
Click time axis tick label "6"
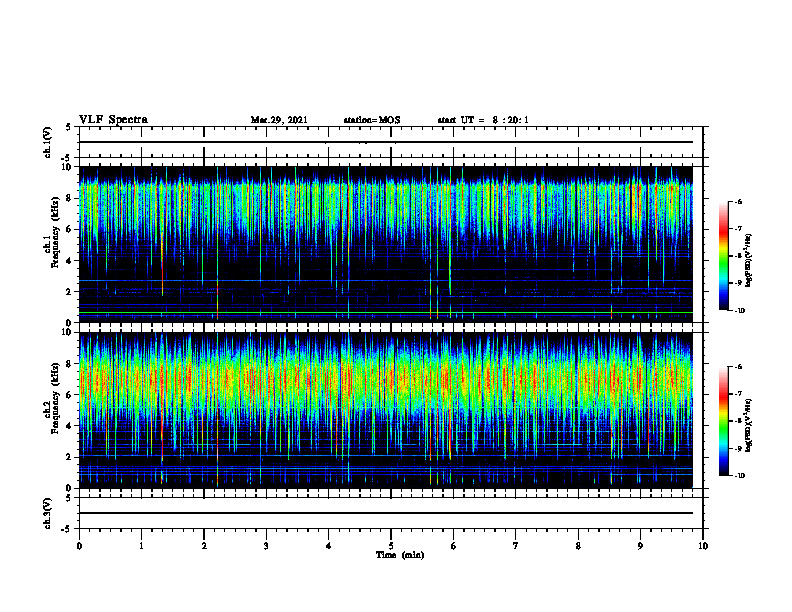(453, 546)
